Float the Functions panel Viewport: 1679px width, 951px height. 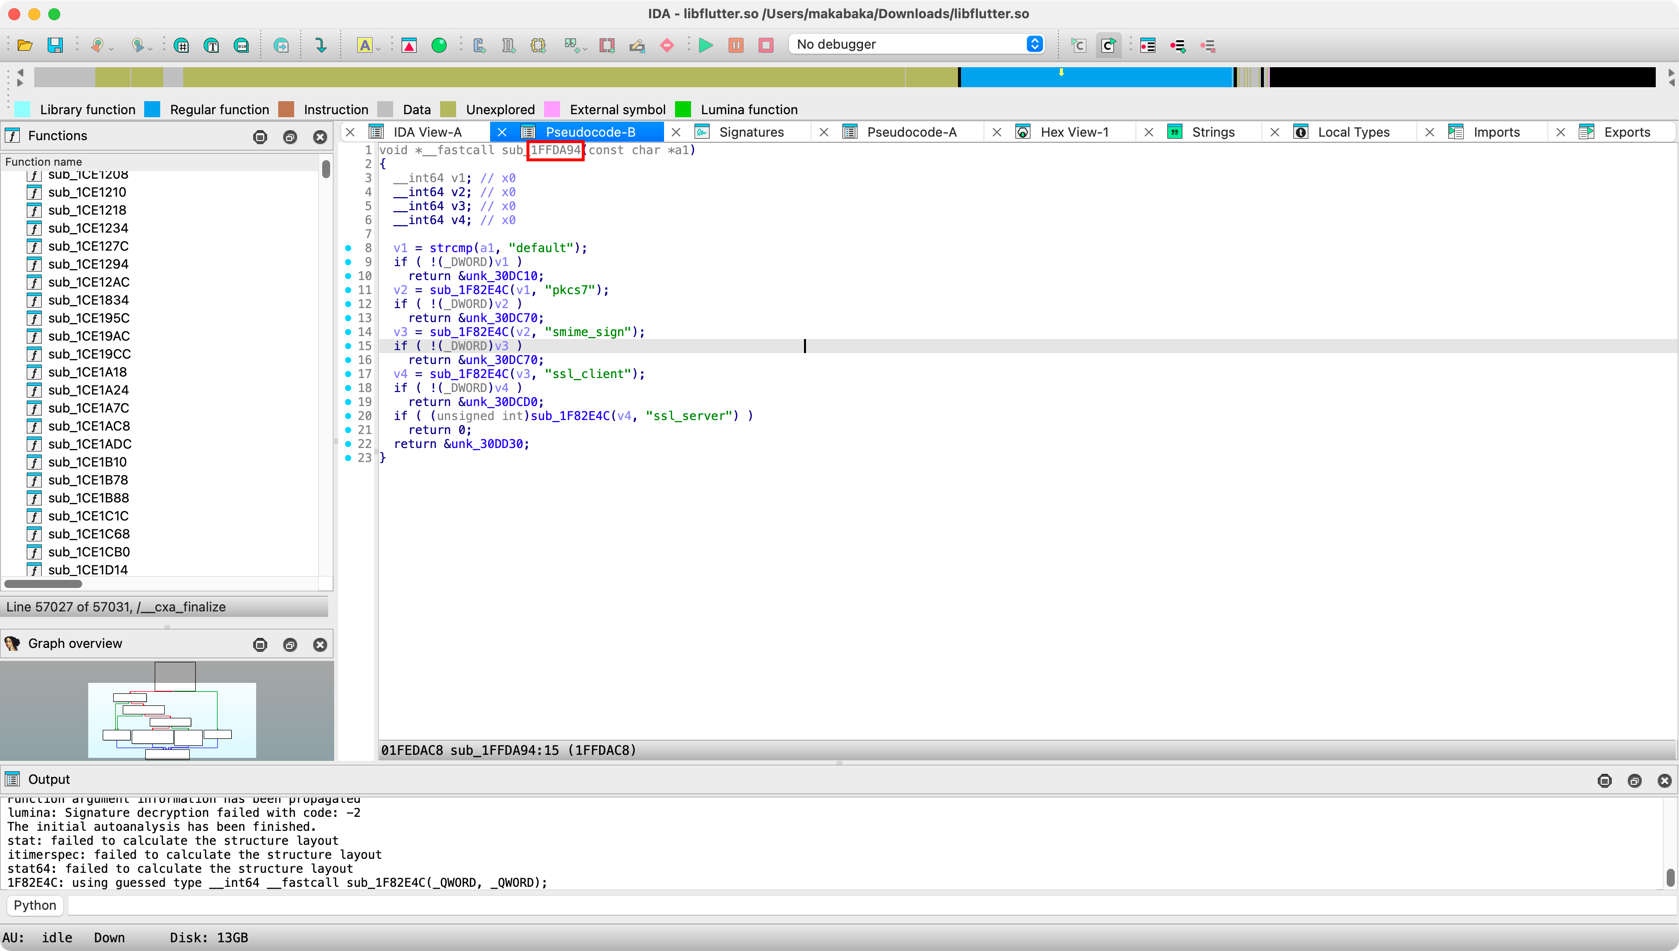290,137
